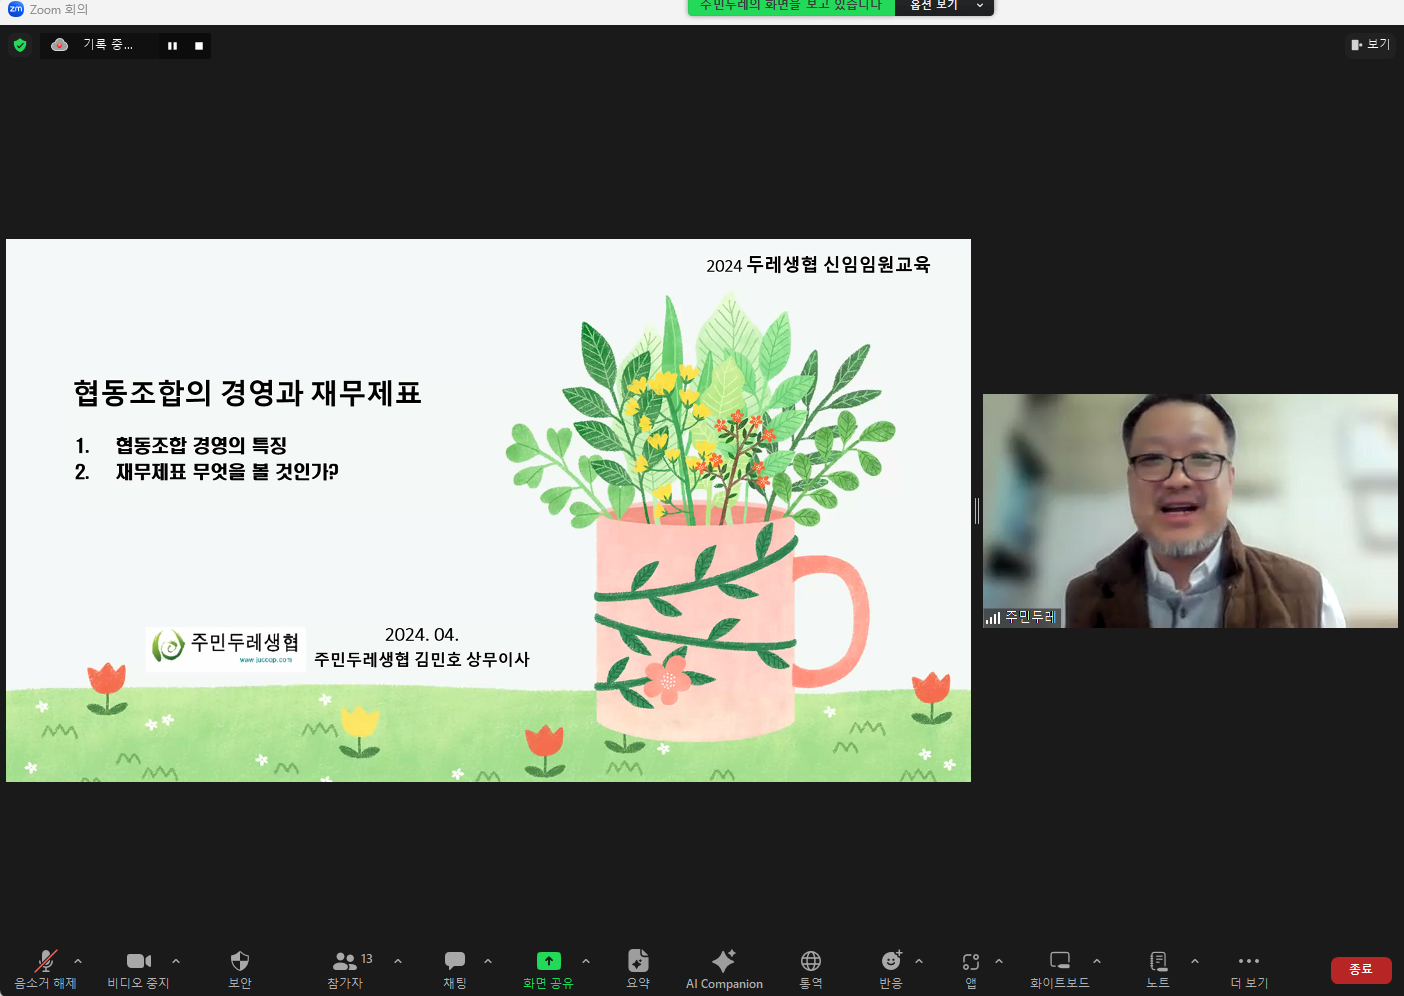
Task: Stop the video with 비디오 중지
Action: coord(138,968)
